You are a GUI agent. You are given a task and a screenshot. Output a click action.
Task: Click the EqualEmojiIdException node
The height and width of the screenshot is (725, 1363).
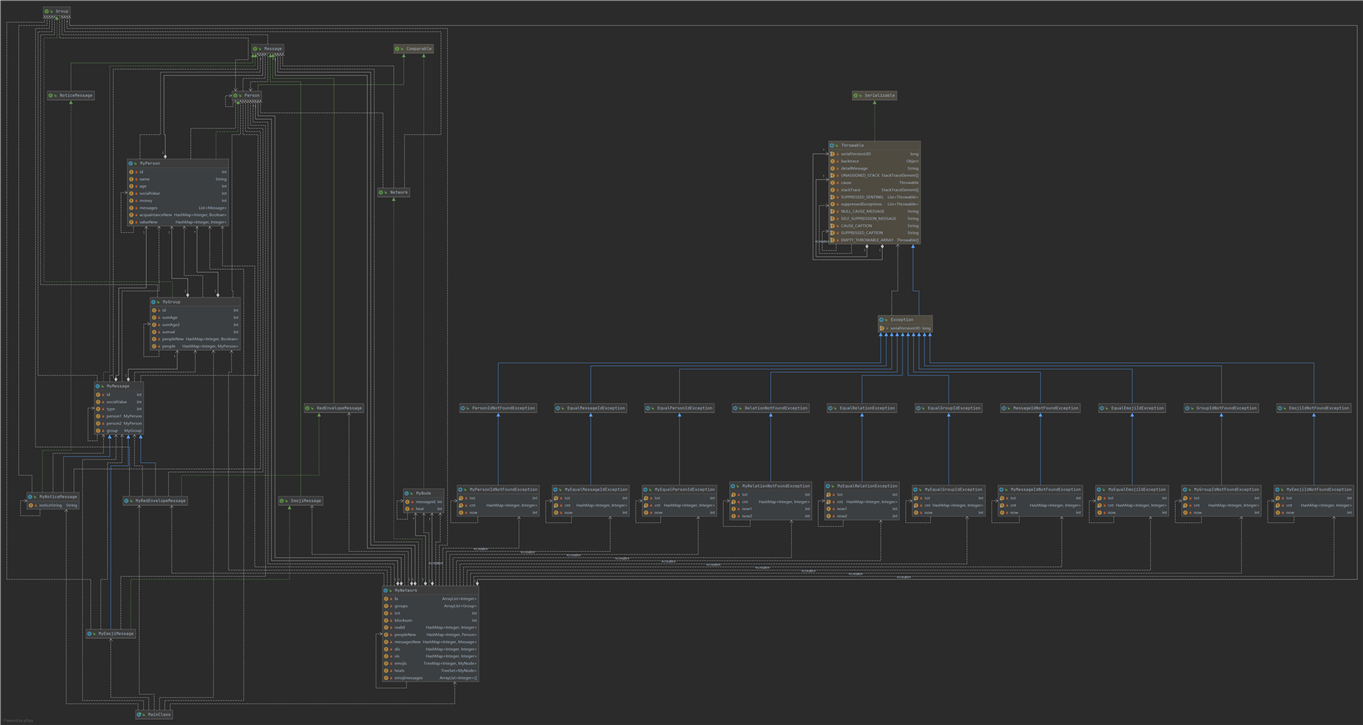(1132, 408)
